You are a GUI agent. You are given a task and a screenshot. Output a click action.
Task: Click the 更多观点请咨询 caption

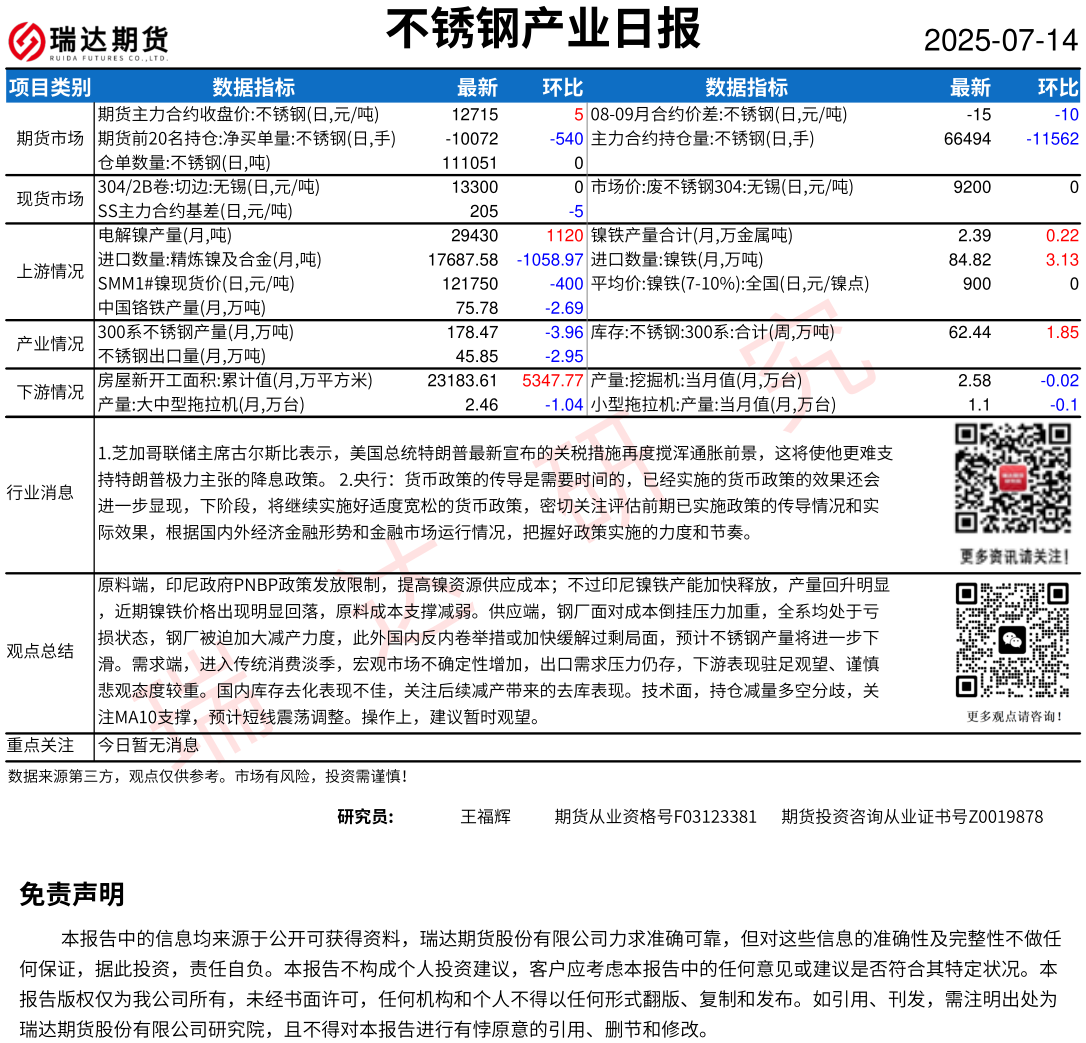tap(1014, 716)
